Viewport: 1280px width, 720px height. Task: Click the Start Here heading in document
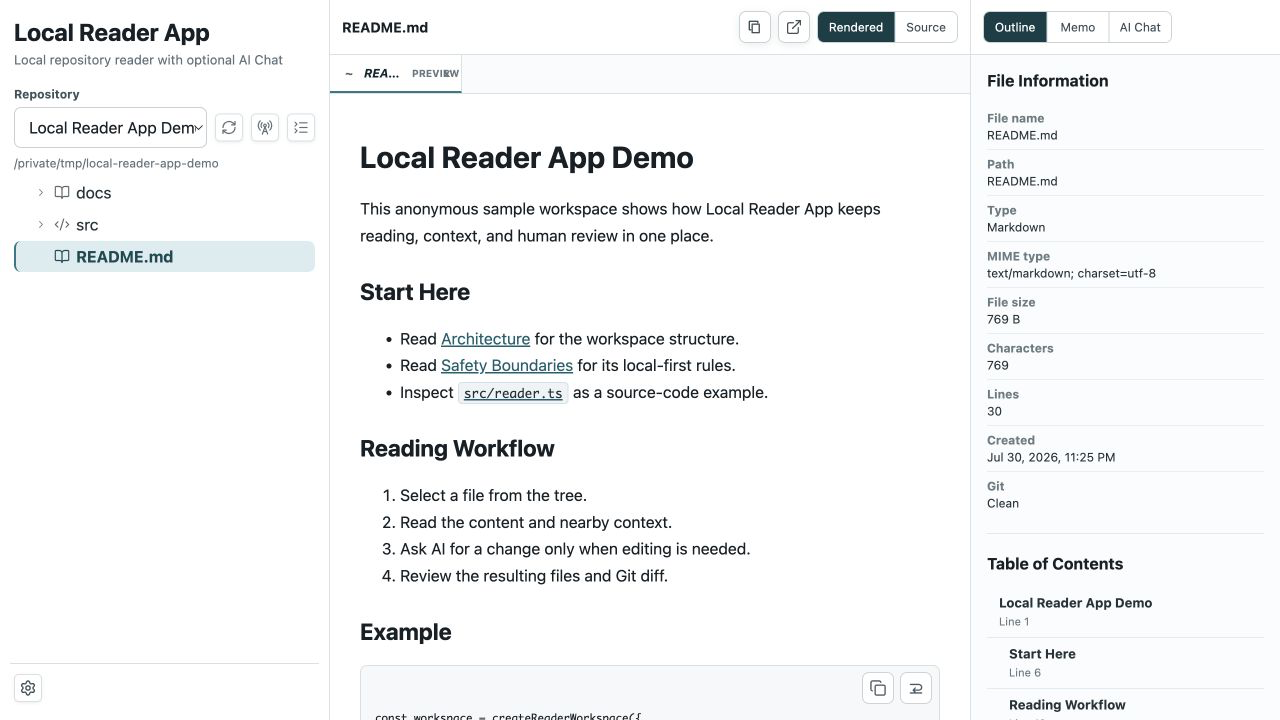(415, 292)
